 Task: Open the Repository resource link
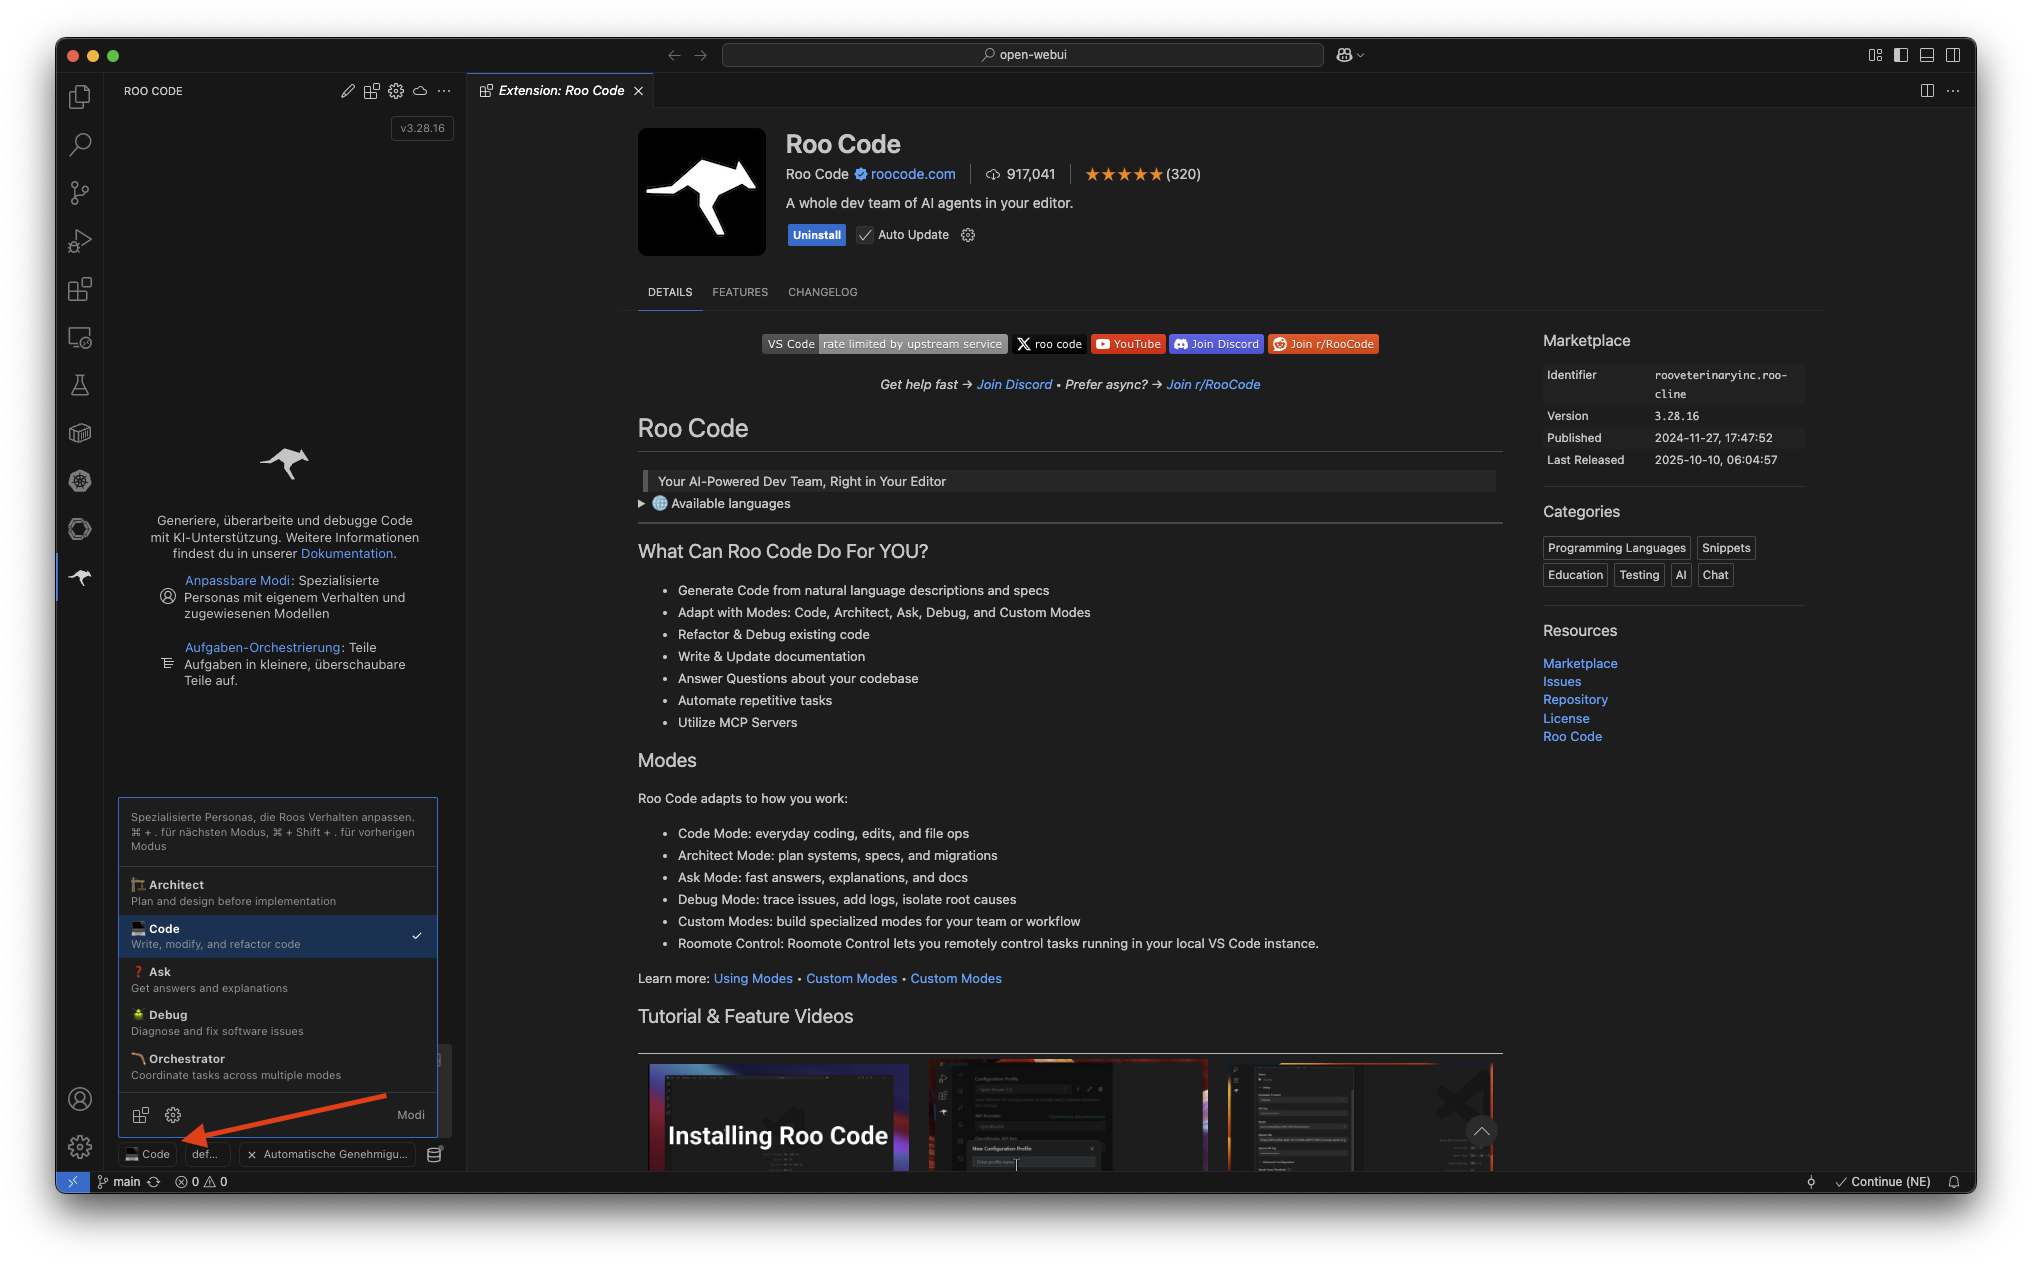point(1575,700)
